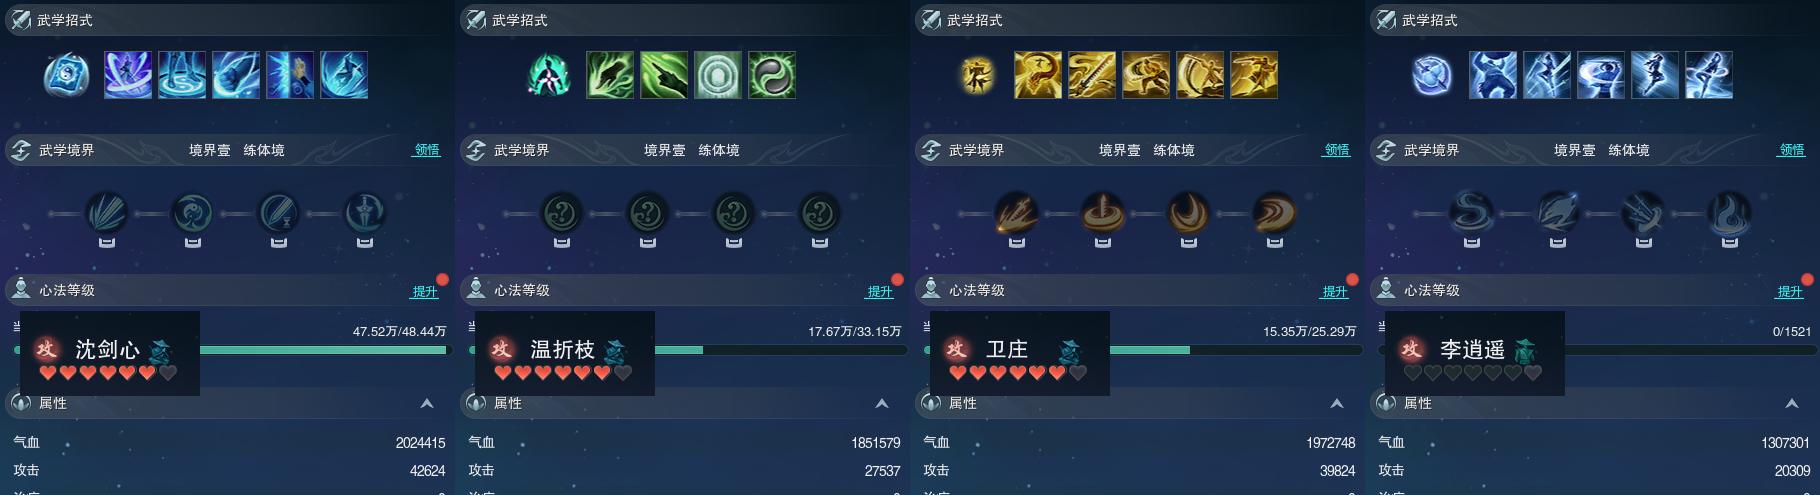Click 李逍遥's round blue orb skill icon
The image size is (1820, 495).
tap(1432, 76)
